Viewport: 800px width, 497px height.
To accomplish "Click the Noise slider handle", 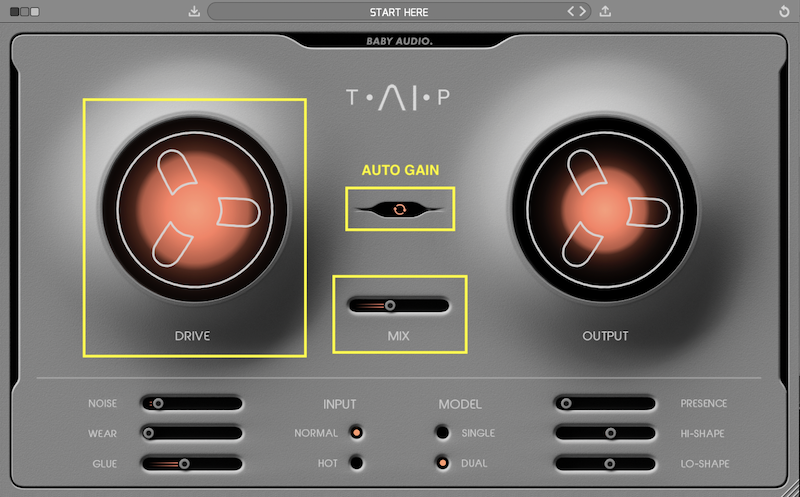I will (158, 404).
